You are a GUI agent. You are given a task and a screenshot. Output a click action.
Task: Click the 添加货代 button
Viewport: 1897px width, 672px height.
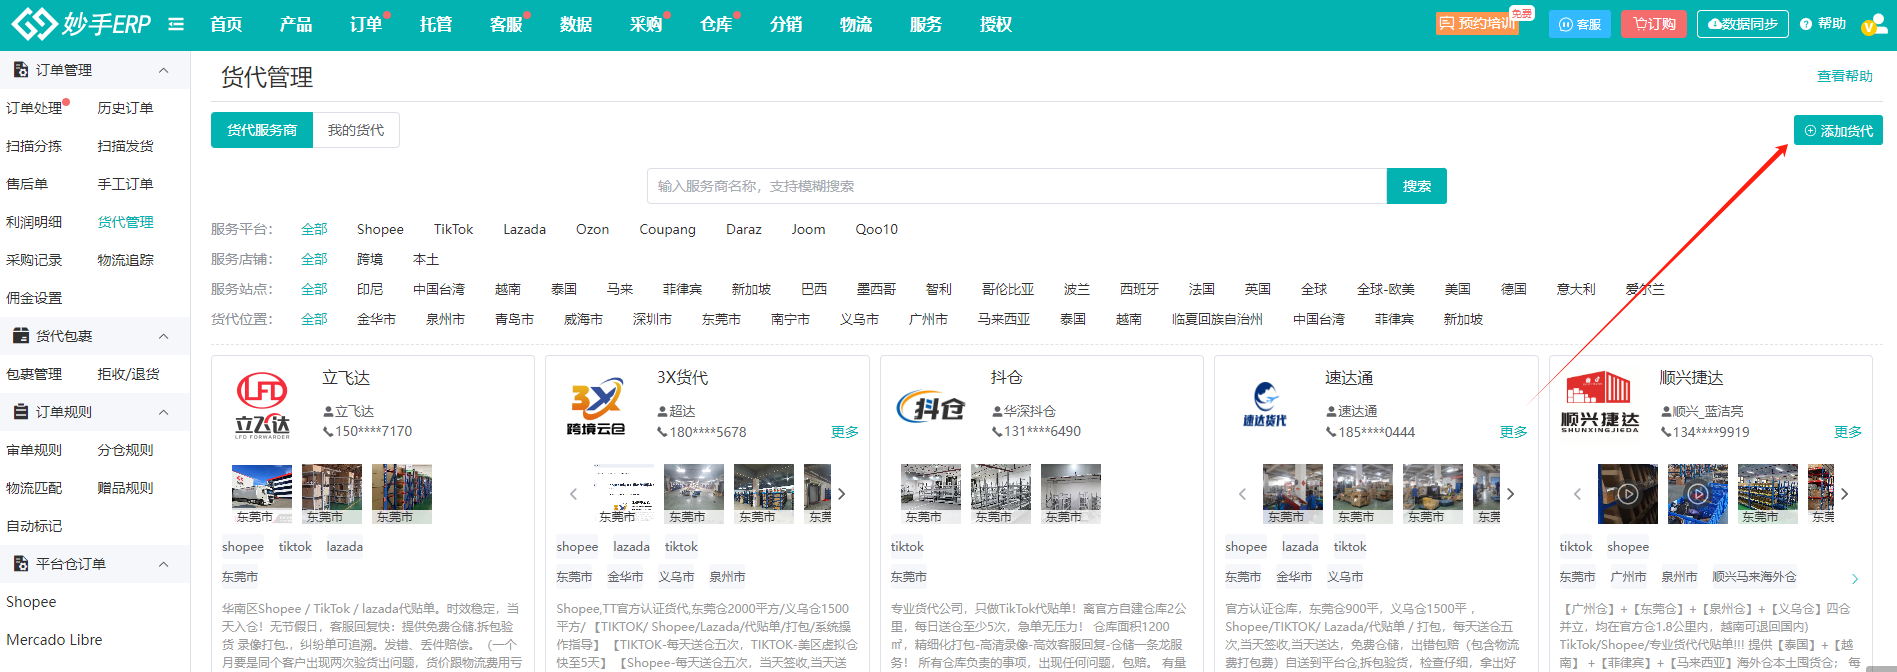(x=1838, y=130)
